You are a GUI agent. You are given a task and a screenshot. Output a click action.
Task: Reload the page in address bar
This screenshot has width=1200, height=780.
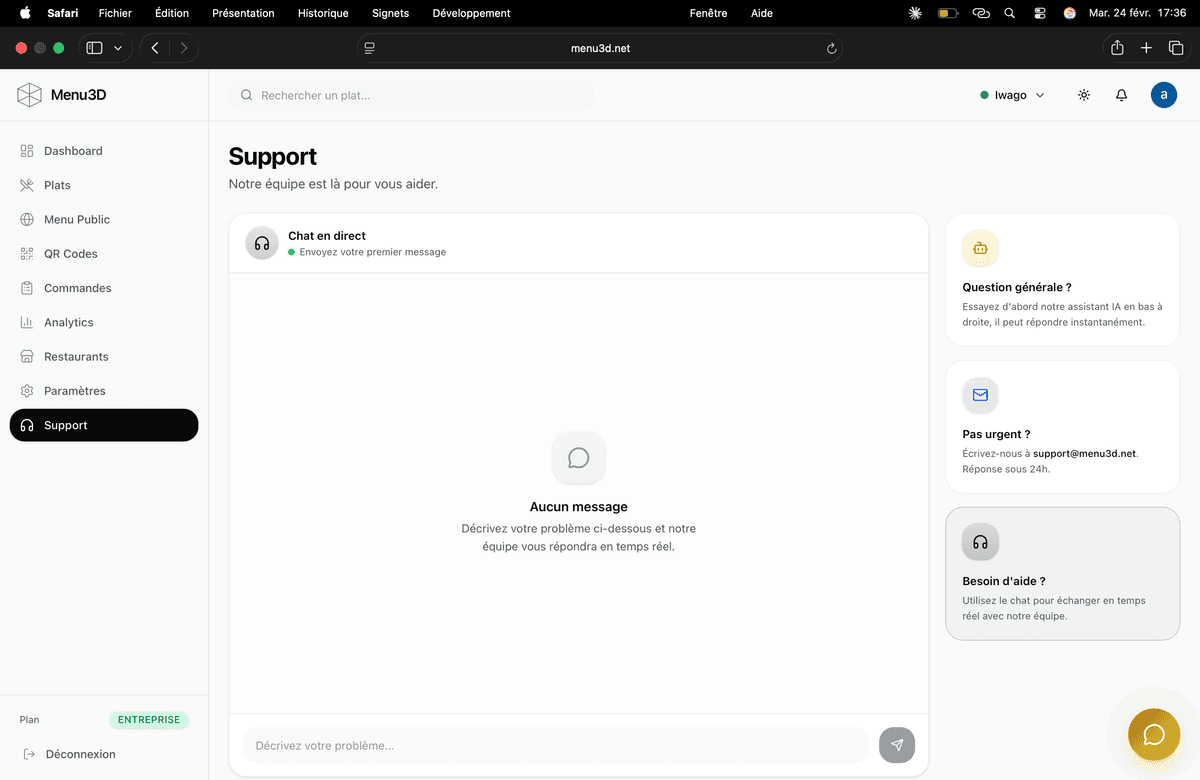point(831,48)
